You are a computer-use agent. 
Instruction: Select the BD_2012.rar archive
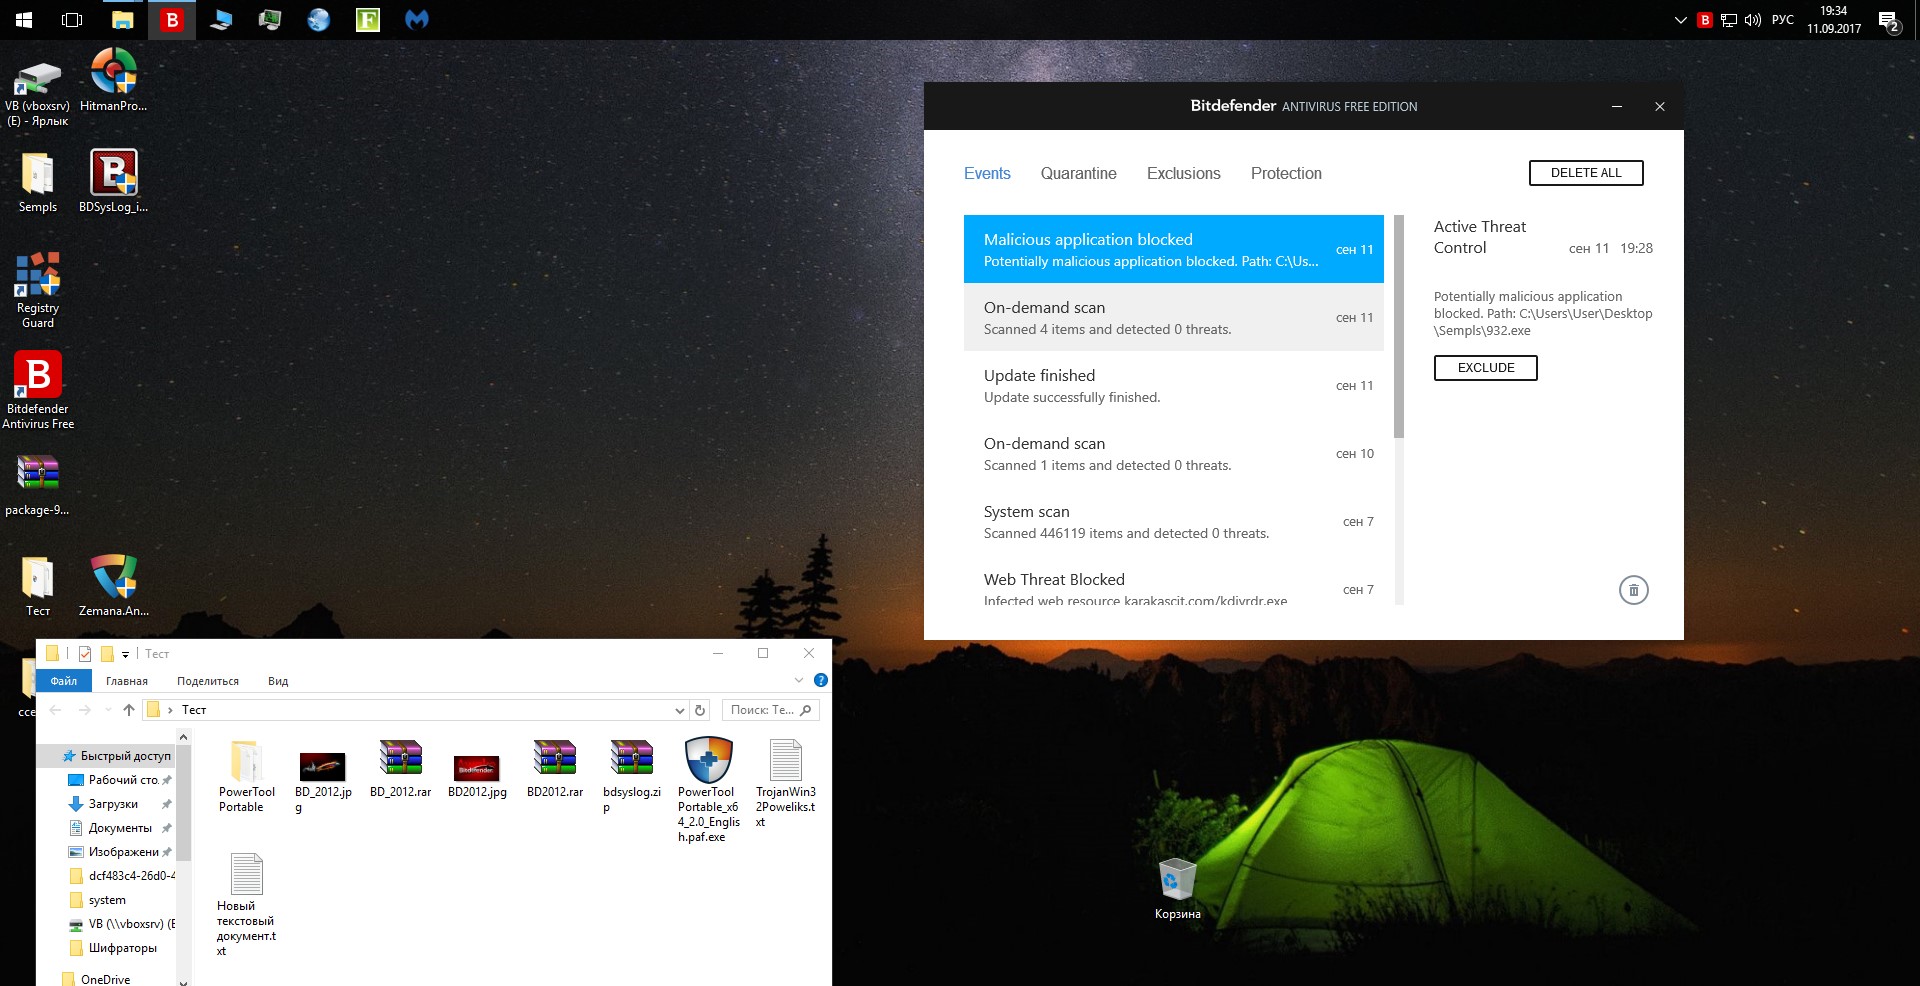point(400,769)
